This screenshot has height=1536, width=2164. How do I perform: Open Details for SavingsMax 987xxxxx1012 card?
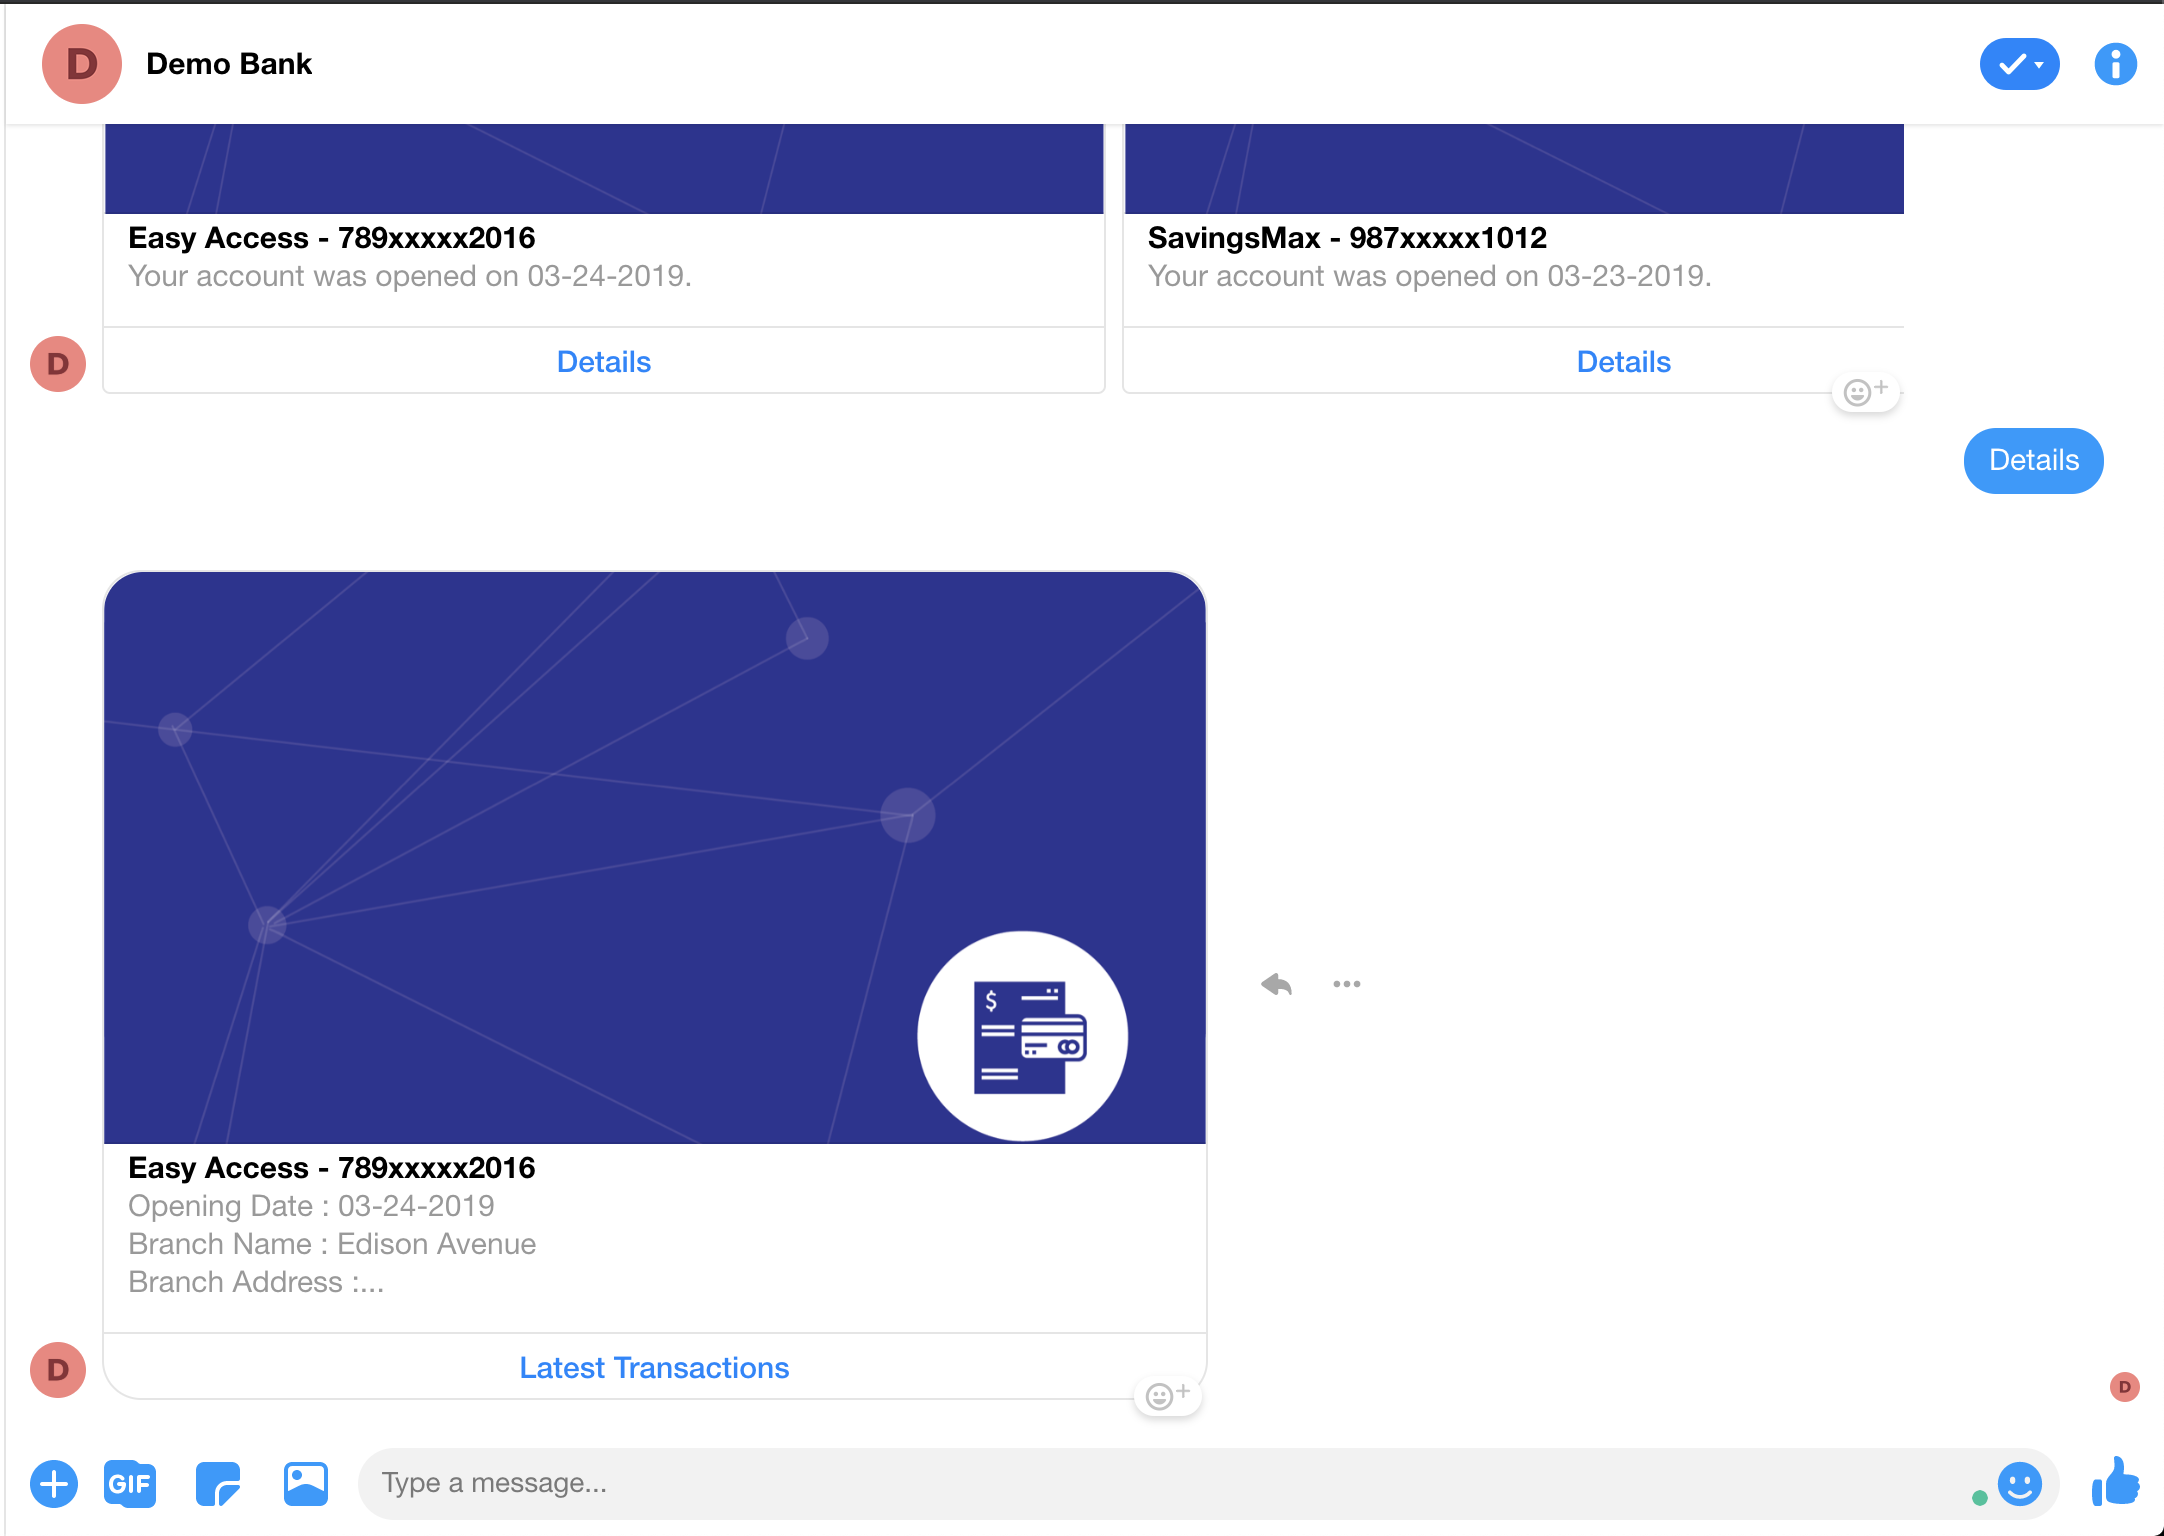coord(1623,362)
